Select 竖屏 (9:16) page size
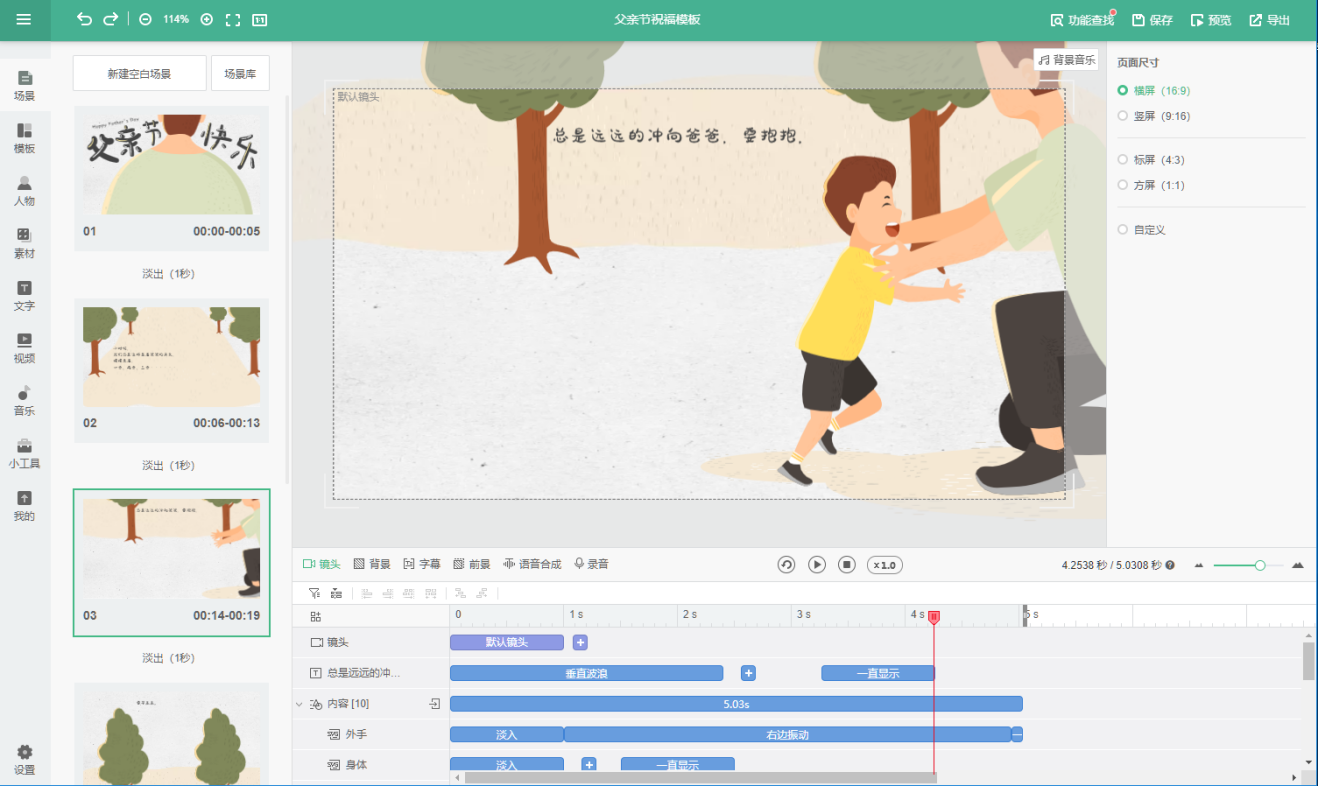This screenshot has width=1318, height=786. [1154, 116]
